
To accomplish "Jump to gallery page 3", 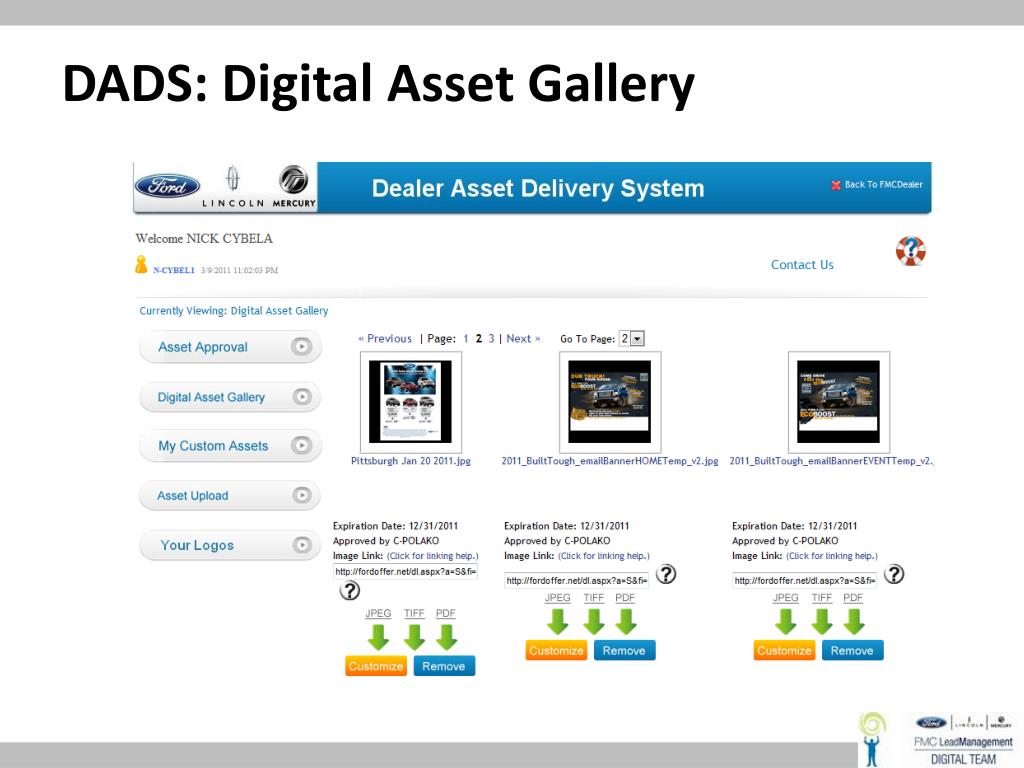I will point(491,338).
